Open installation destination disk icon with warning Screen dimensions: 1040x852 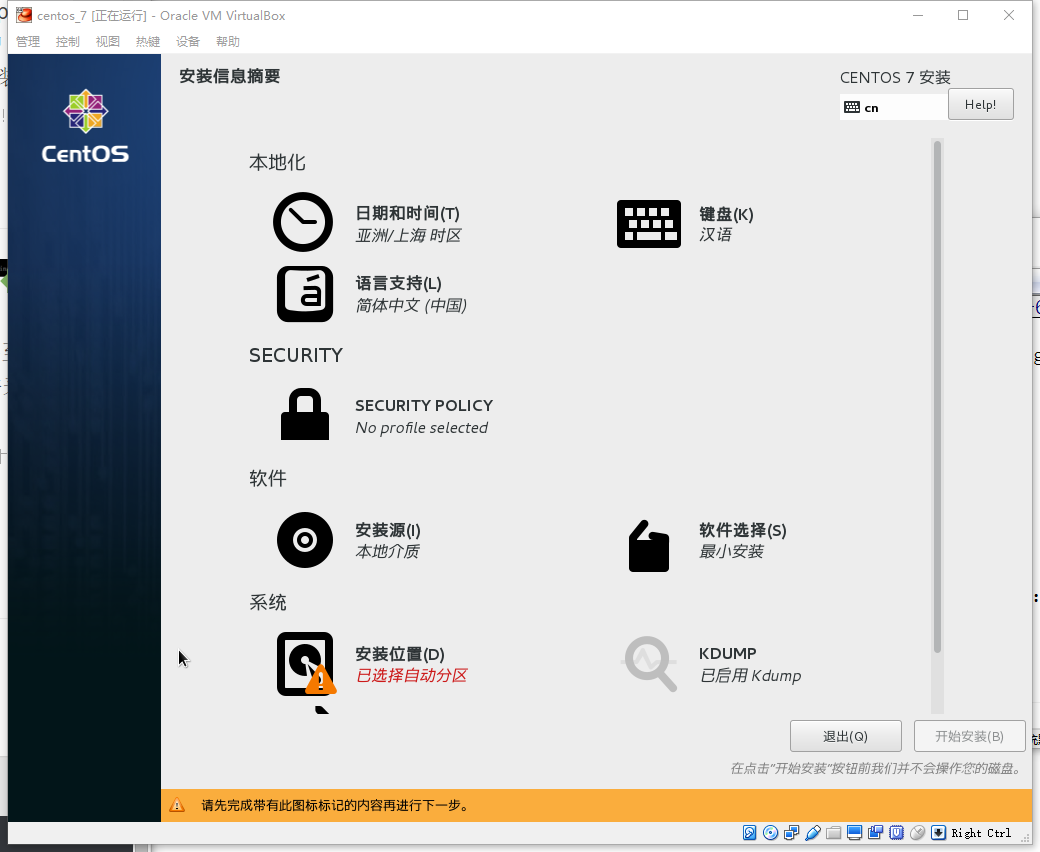click(306, 664)
